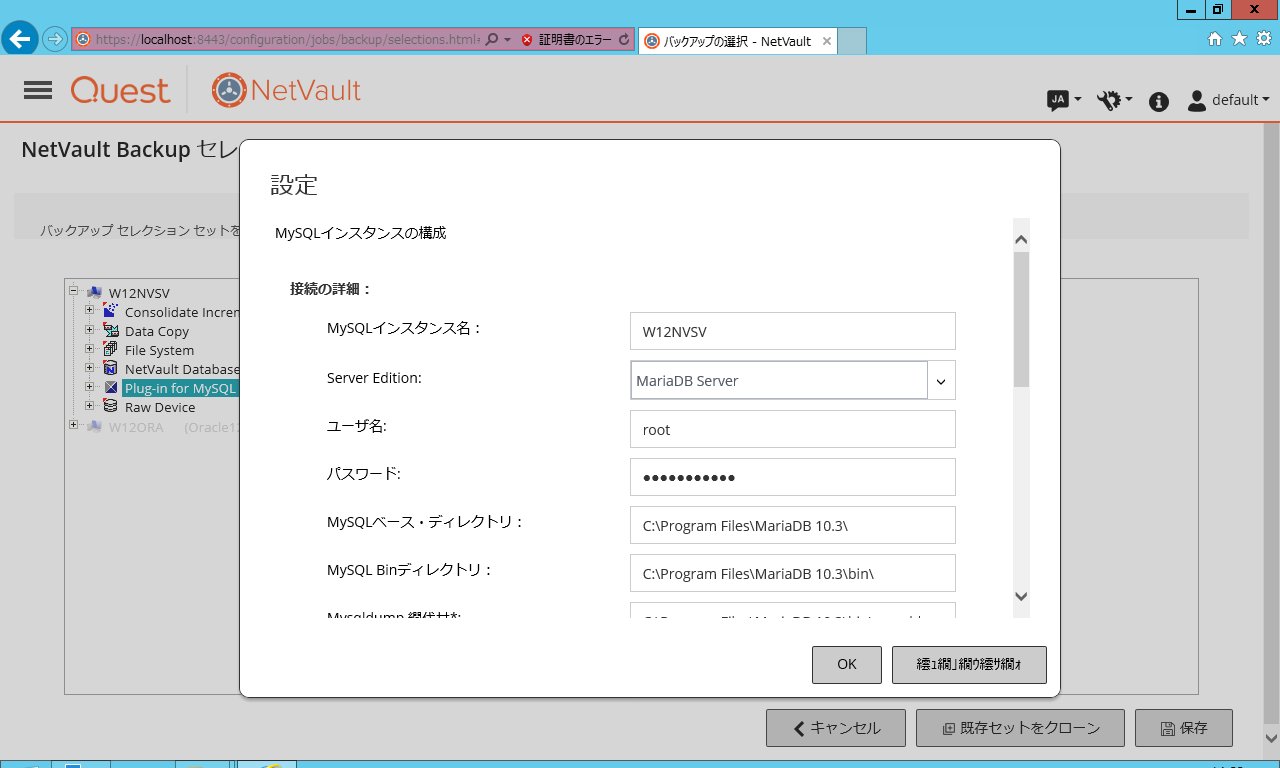Click the W12ORA server icon
1280x768 pixels.
[x=94, y=426]
